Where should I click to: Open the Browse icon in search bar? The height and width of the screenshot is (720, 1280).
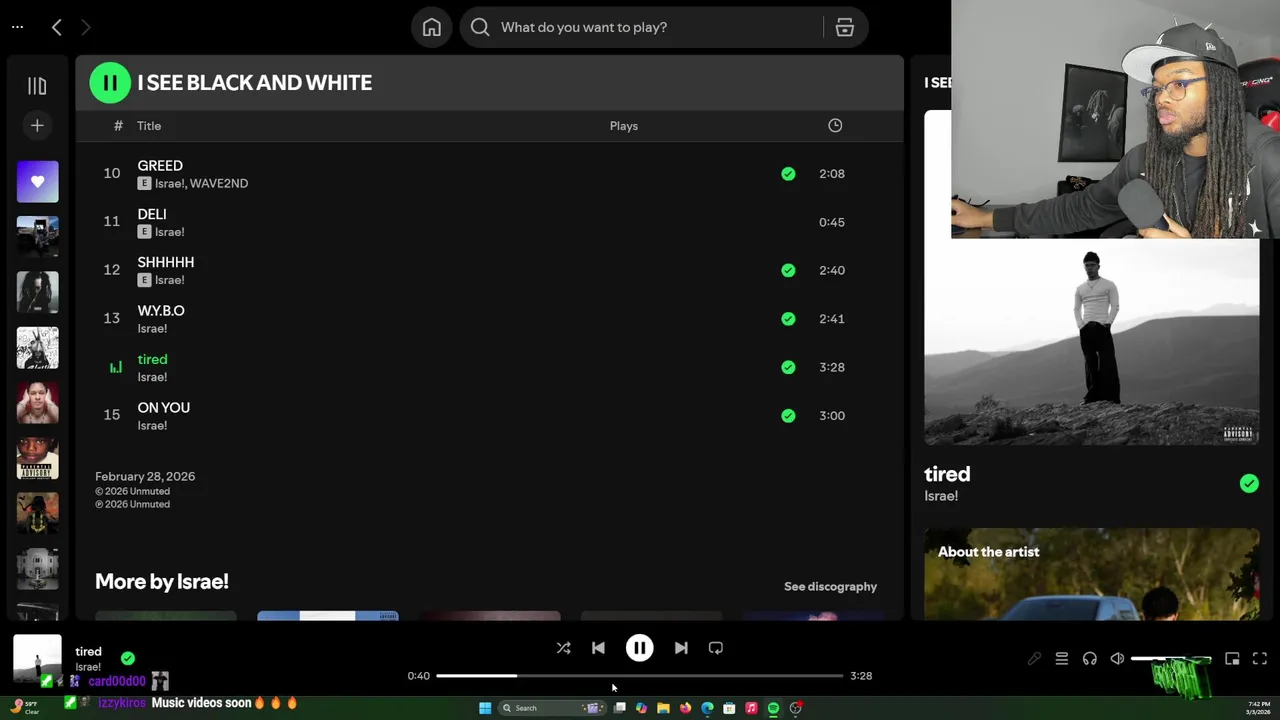pyautogui.click(x=845, y=27)
